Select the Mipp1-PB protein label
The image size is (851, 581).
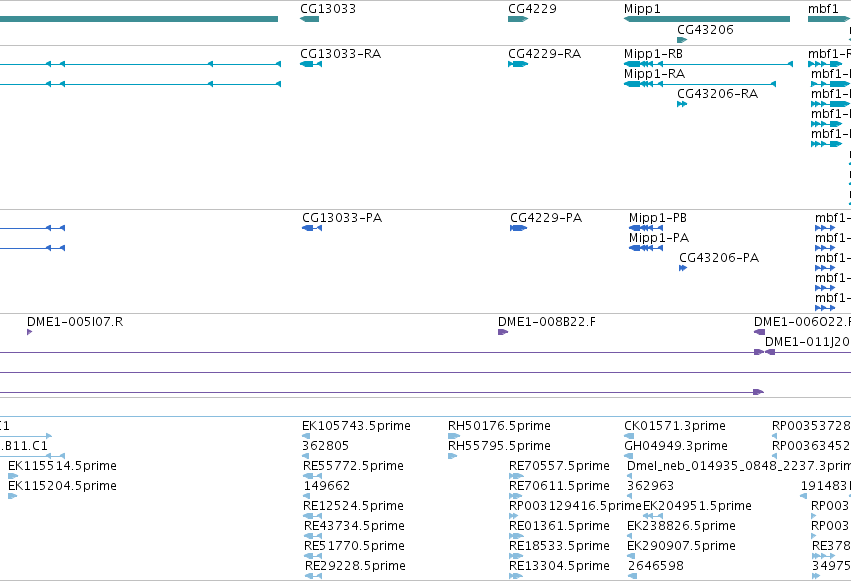coord(658,218)
